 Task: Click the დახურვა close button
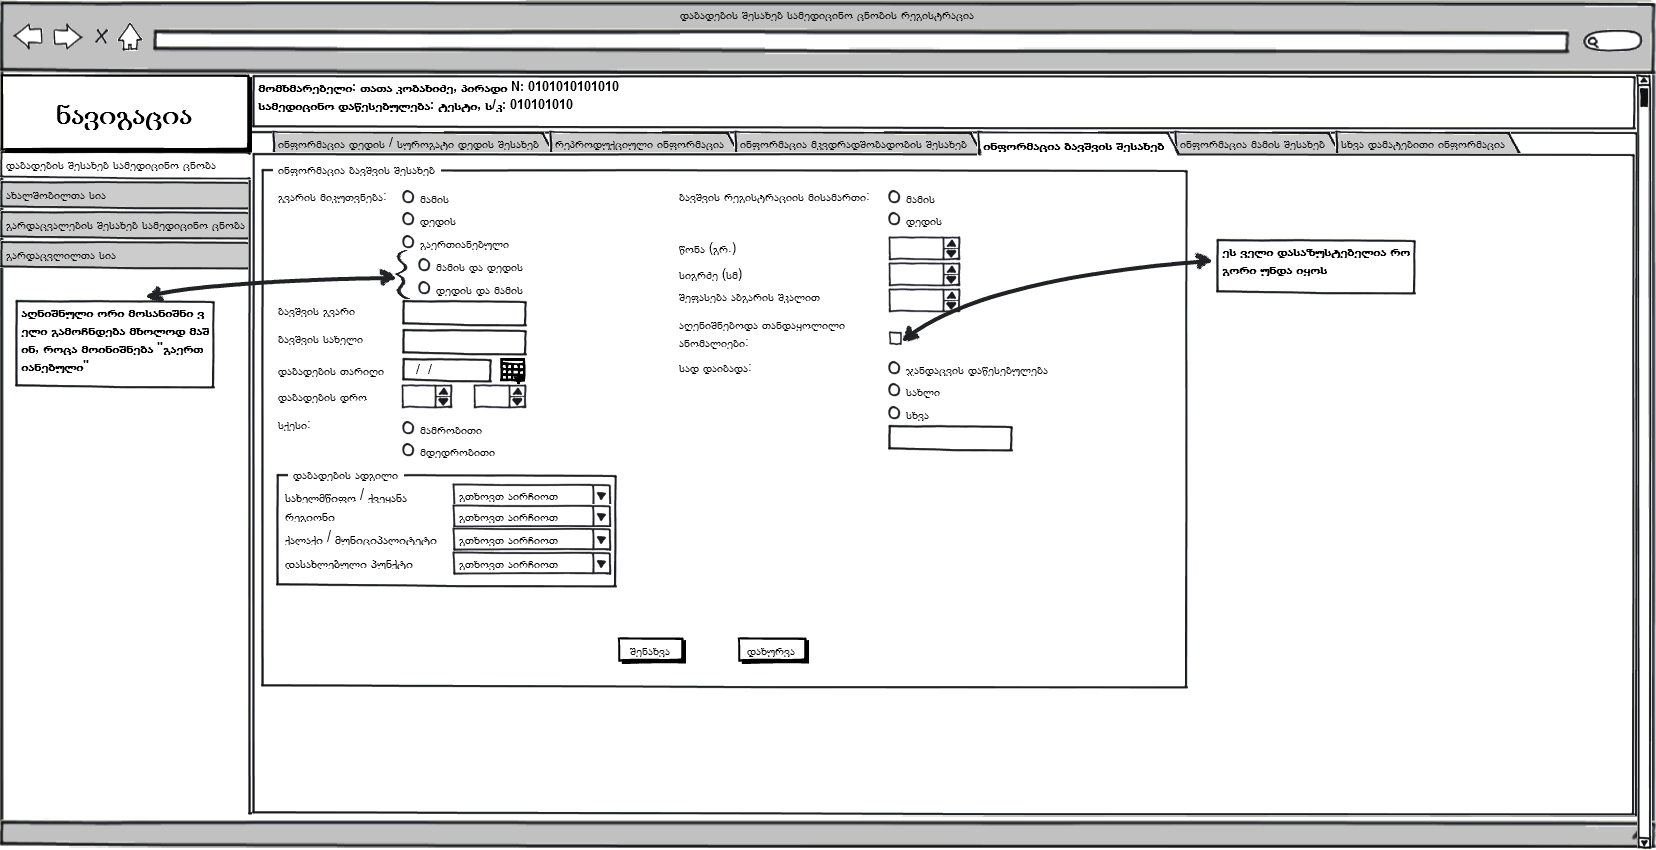[x=771, y=651]
